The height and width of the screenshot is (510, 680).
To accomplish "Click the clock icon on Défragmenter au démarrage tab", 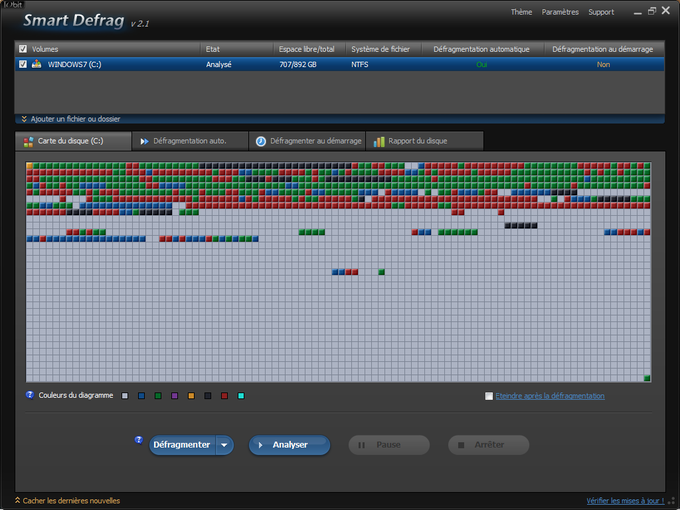I will (x=261, y=141).
